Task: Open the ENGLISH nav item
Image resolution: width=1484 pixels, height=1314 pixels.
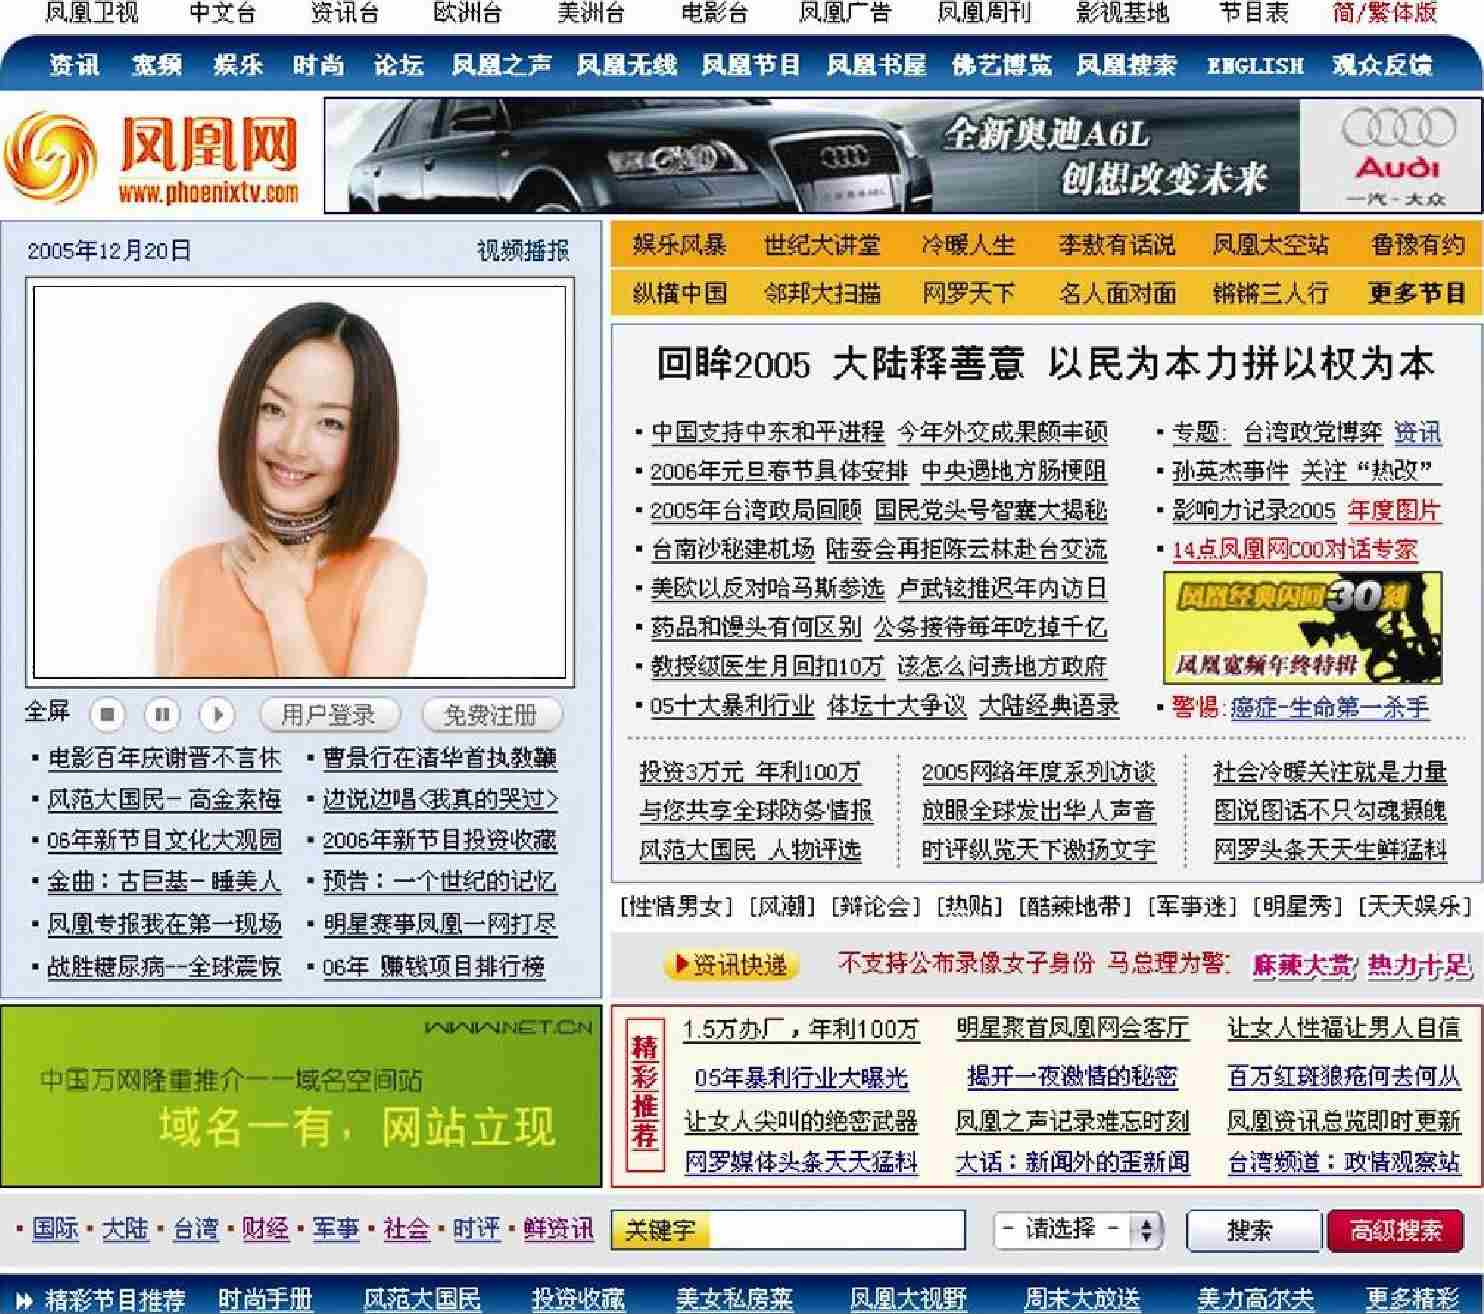Action: pos(1255,66)
